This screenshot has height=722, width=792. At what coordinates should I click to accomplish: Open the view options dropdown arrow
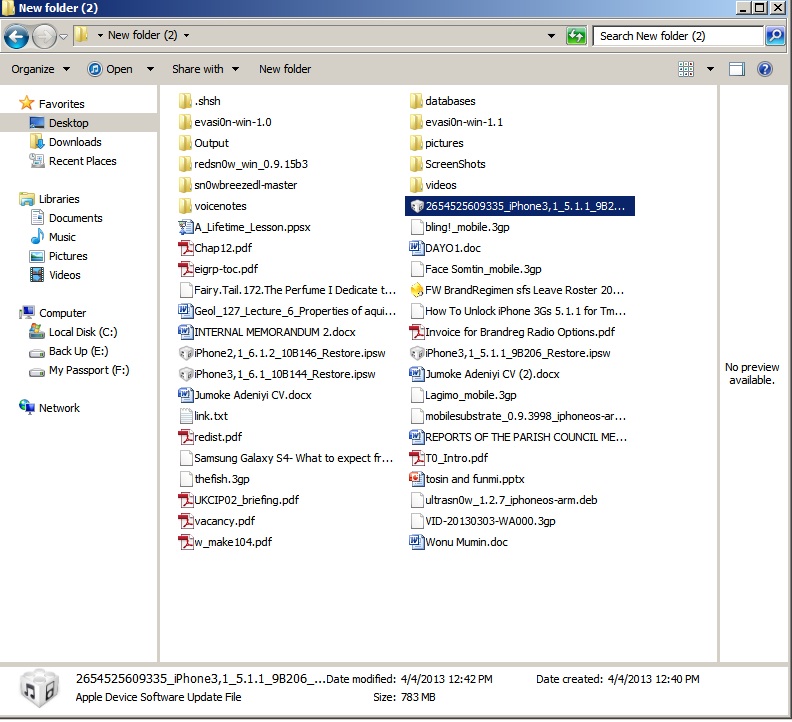(x=710, y=69)
